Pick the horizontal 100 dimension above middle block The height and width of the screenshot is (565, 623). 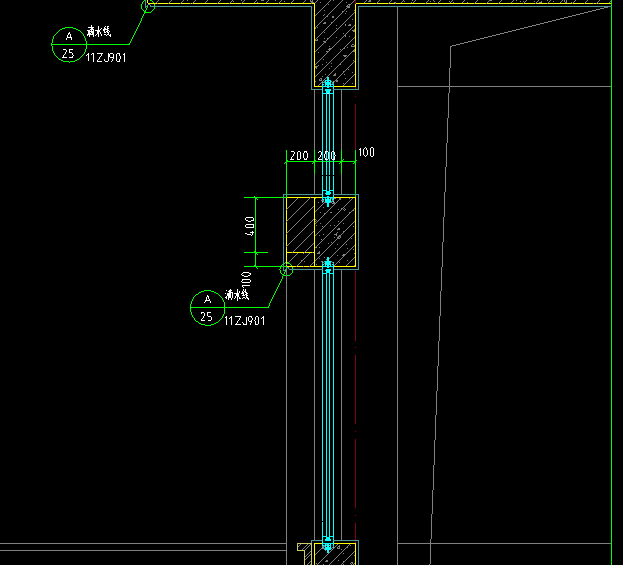tap(366, 153)
